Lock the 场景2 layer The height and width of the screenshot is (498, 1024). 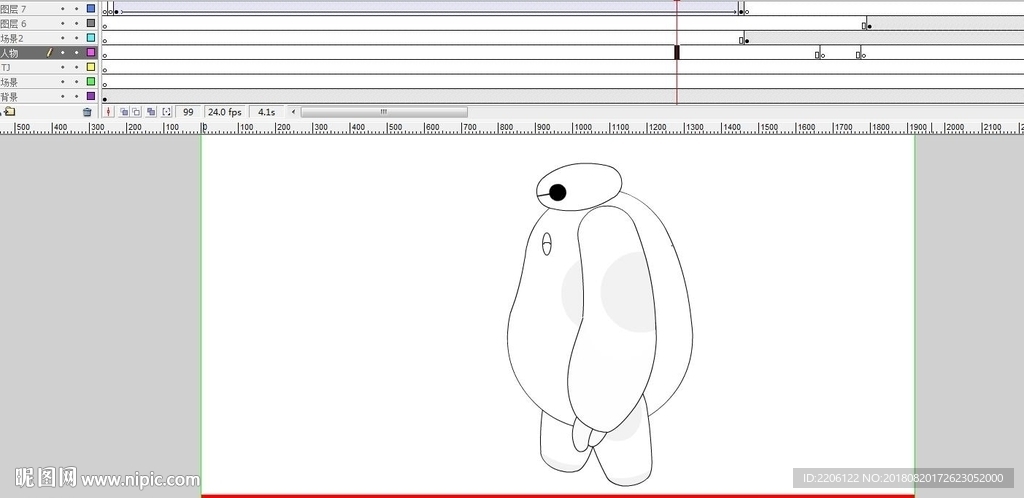(76, 38)
